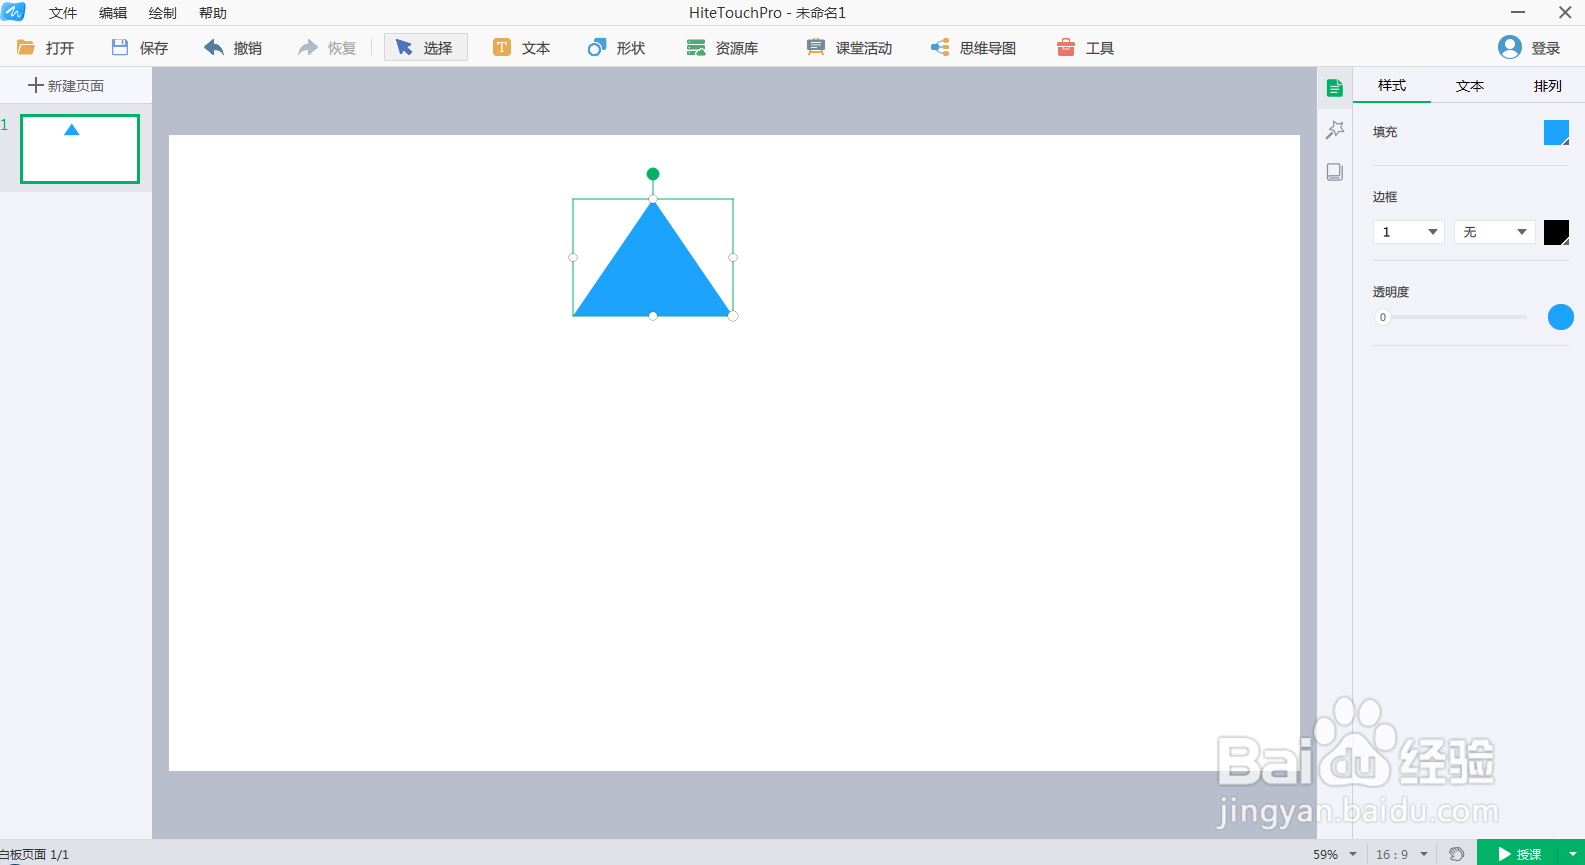Open the 帮助 menu
This screenshot has height=865, width=1585.
213,13
